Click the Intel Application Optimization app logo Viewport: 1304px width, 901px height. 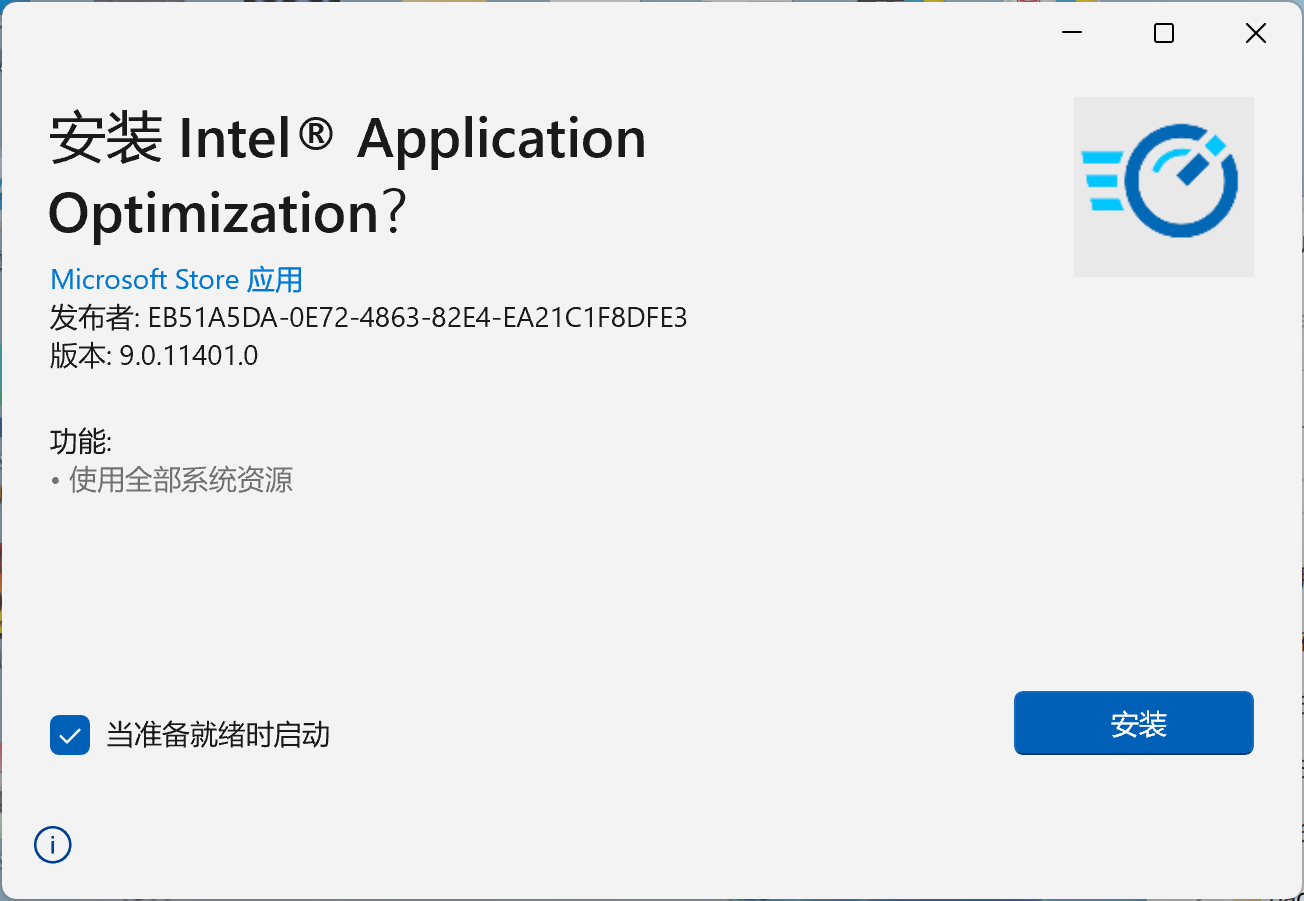[1163, 186]
